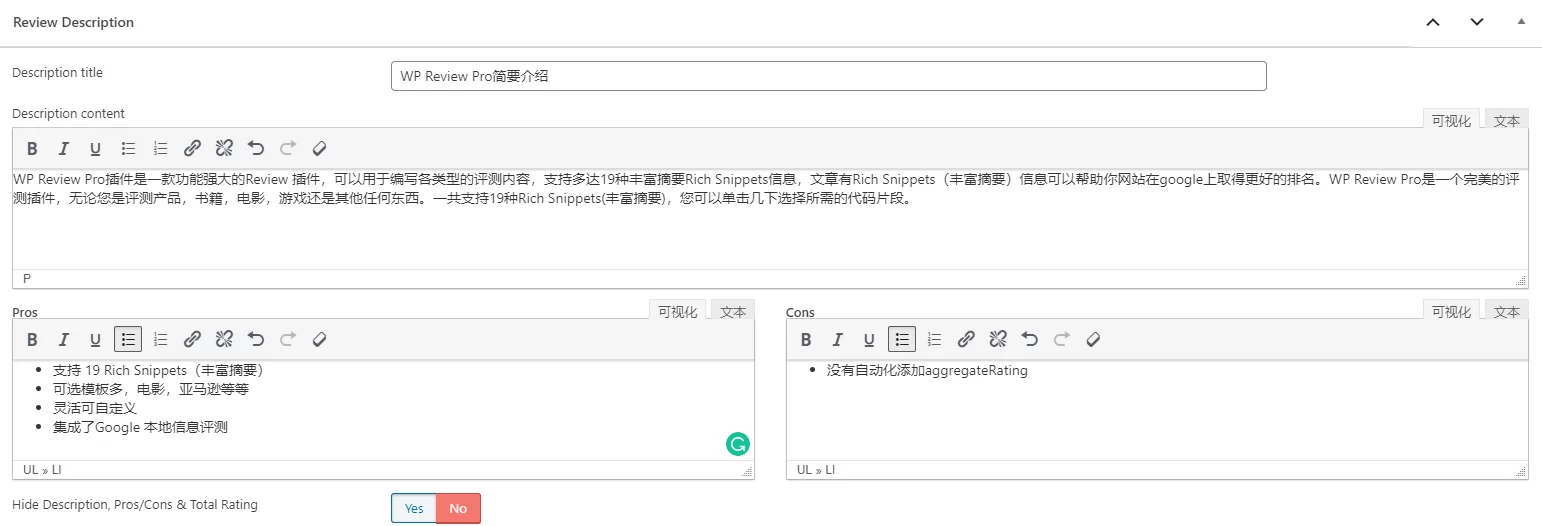Set Hide Description toggle to No
The height and width of the screenshot is (526, 1542).
(x=458, y=508)
